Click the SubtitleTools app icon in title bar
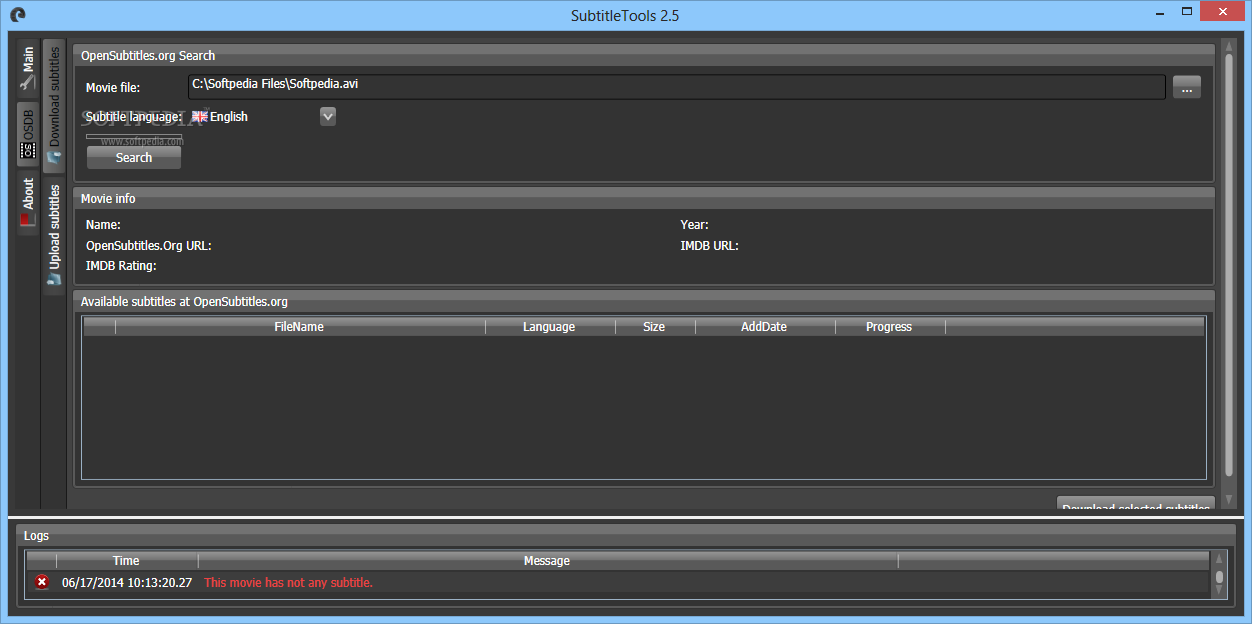 pyautogui.click(x=17, y=14)
